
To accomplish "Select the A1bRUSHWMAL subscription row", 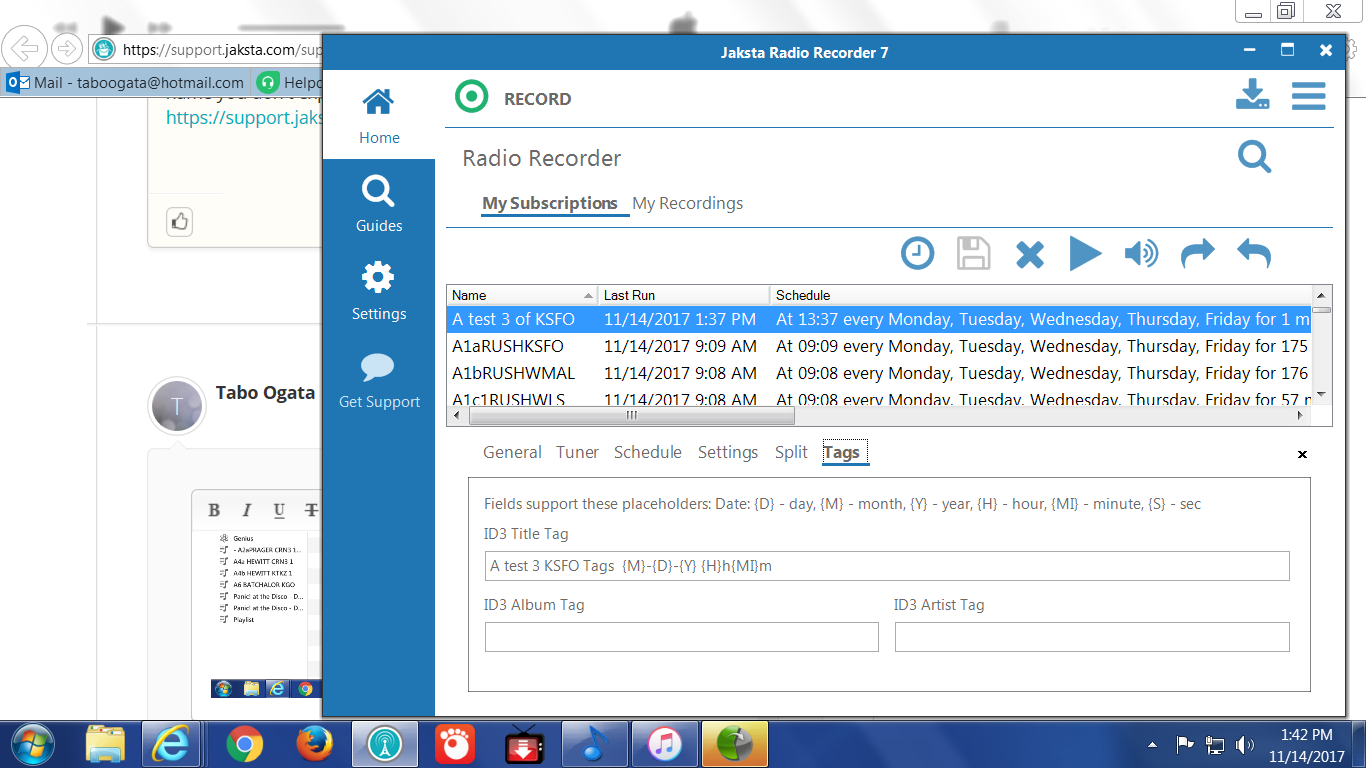I will pos(879,373).
